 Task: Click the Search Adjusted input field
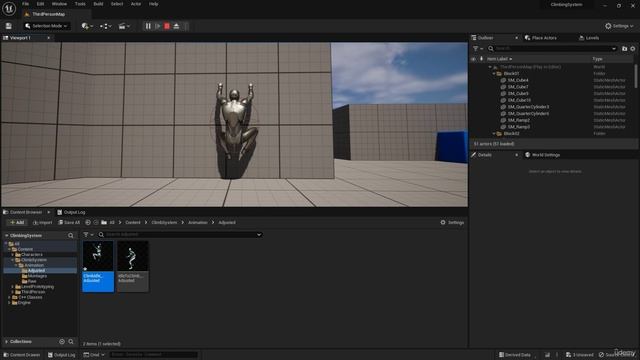pyautogui.click(x=180, y=235)
